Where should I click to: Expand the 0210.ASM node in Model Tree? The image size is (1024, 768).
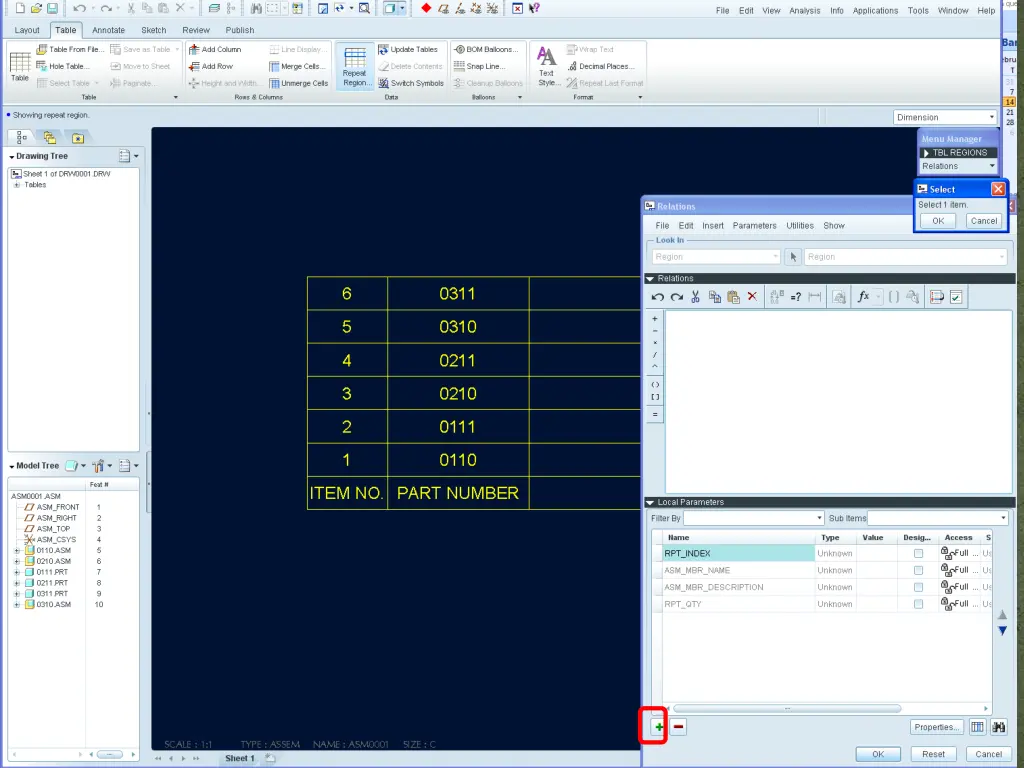[17, 561]
